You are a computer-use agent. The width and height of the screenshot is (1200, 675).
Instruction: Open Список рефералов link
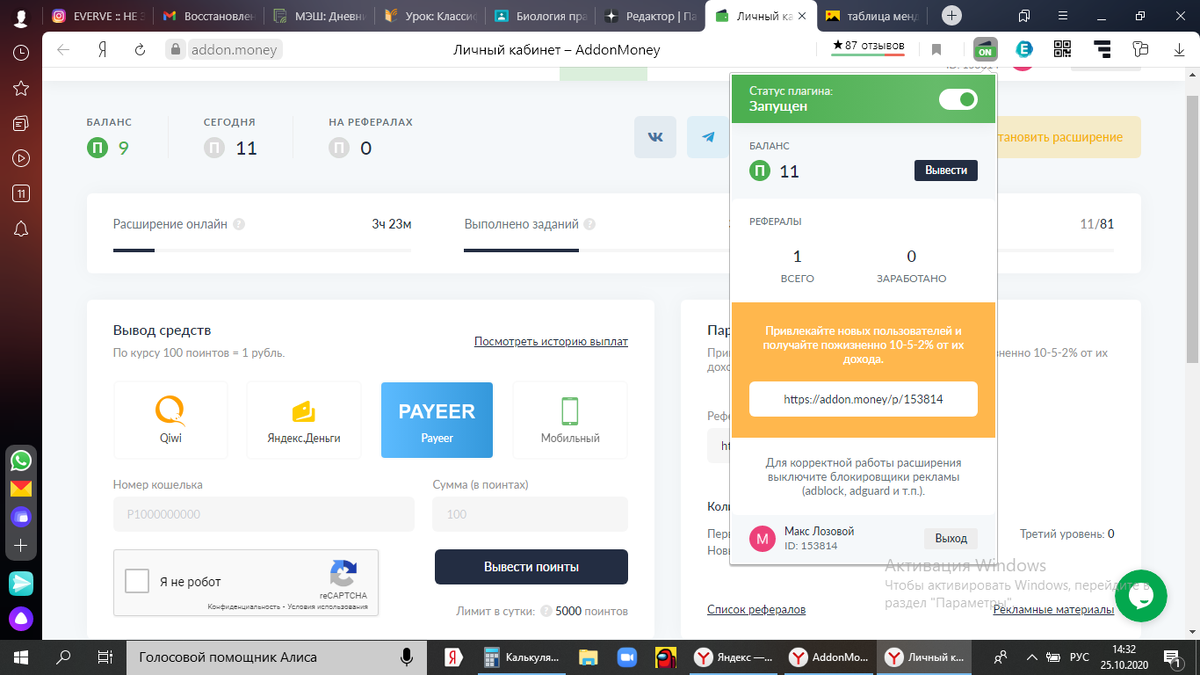tap(756, 609)
